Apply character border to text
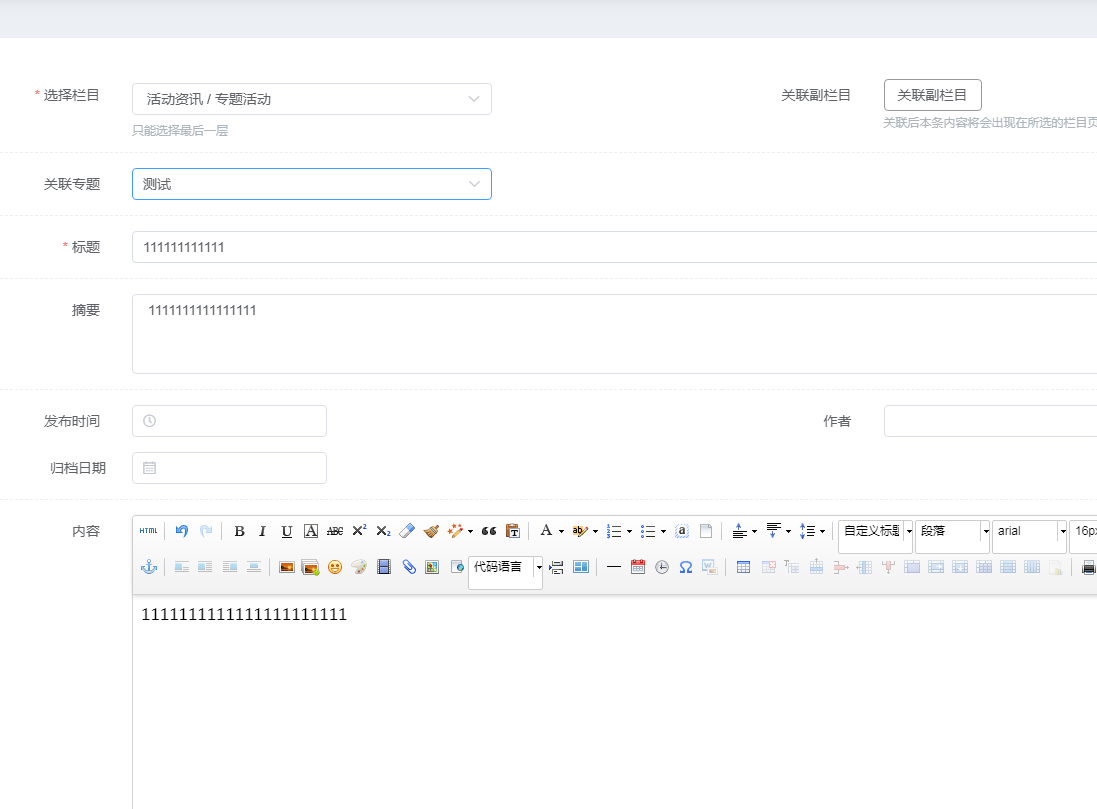This screenshot has height=809, width=1097. coord(311,531)
